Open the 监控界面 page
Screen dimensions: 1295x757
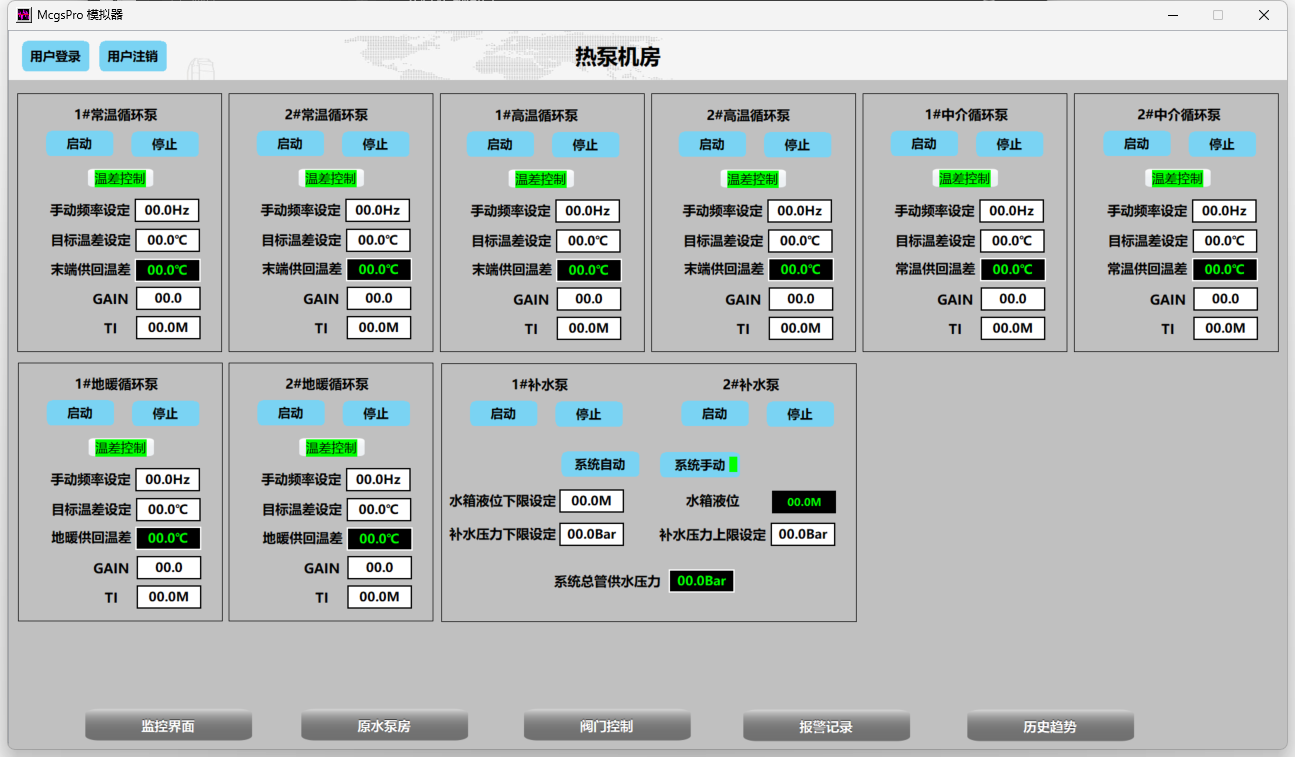168,726
